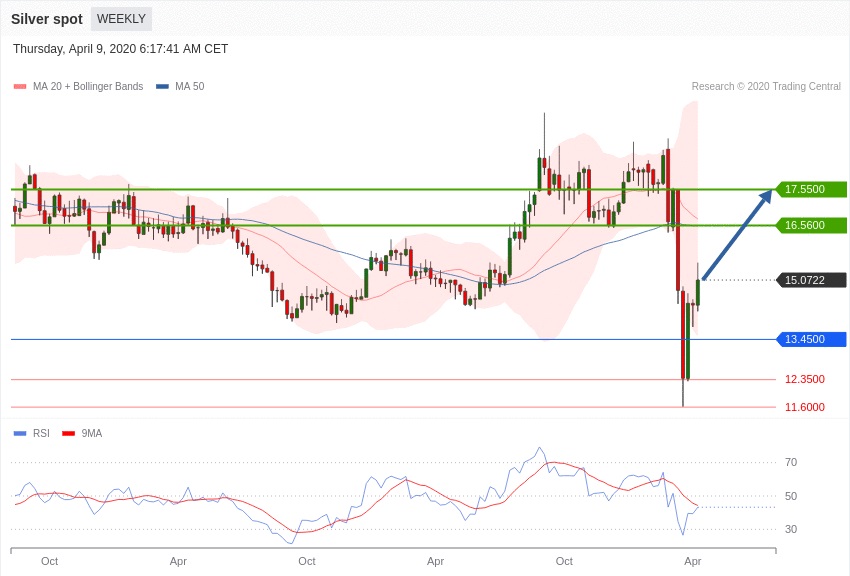Click the RSI legend label

click(41, 433)
